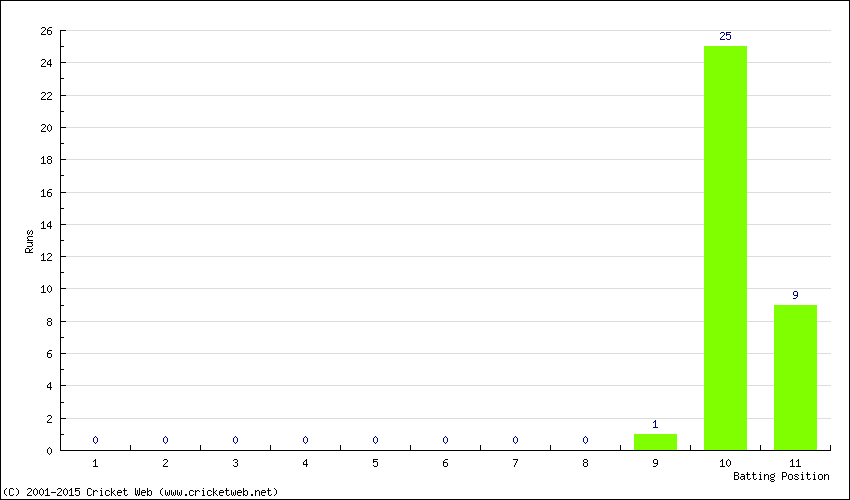Click the x-axis label "10"

(x=725, y=463)
